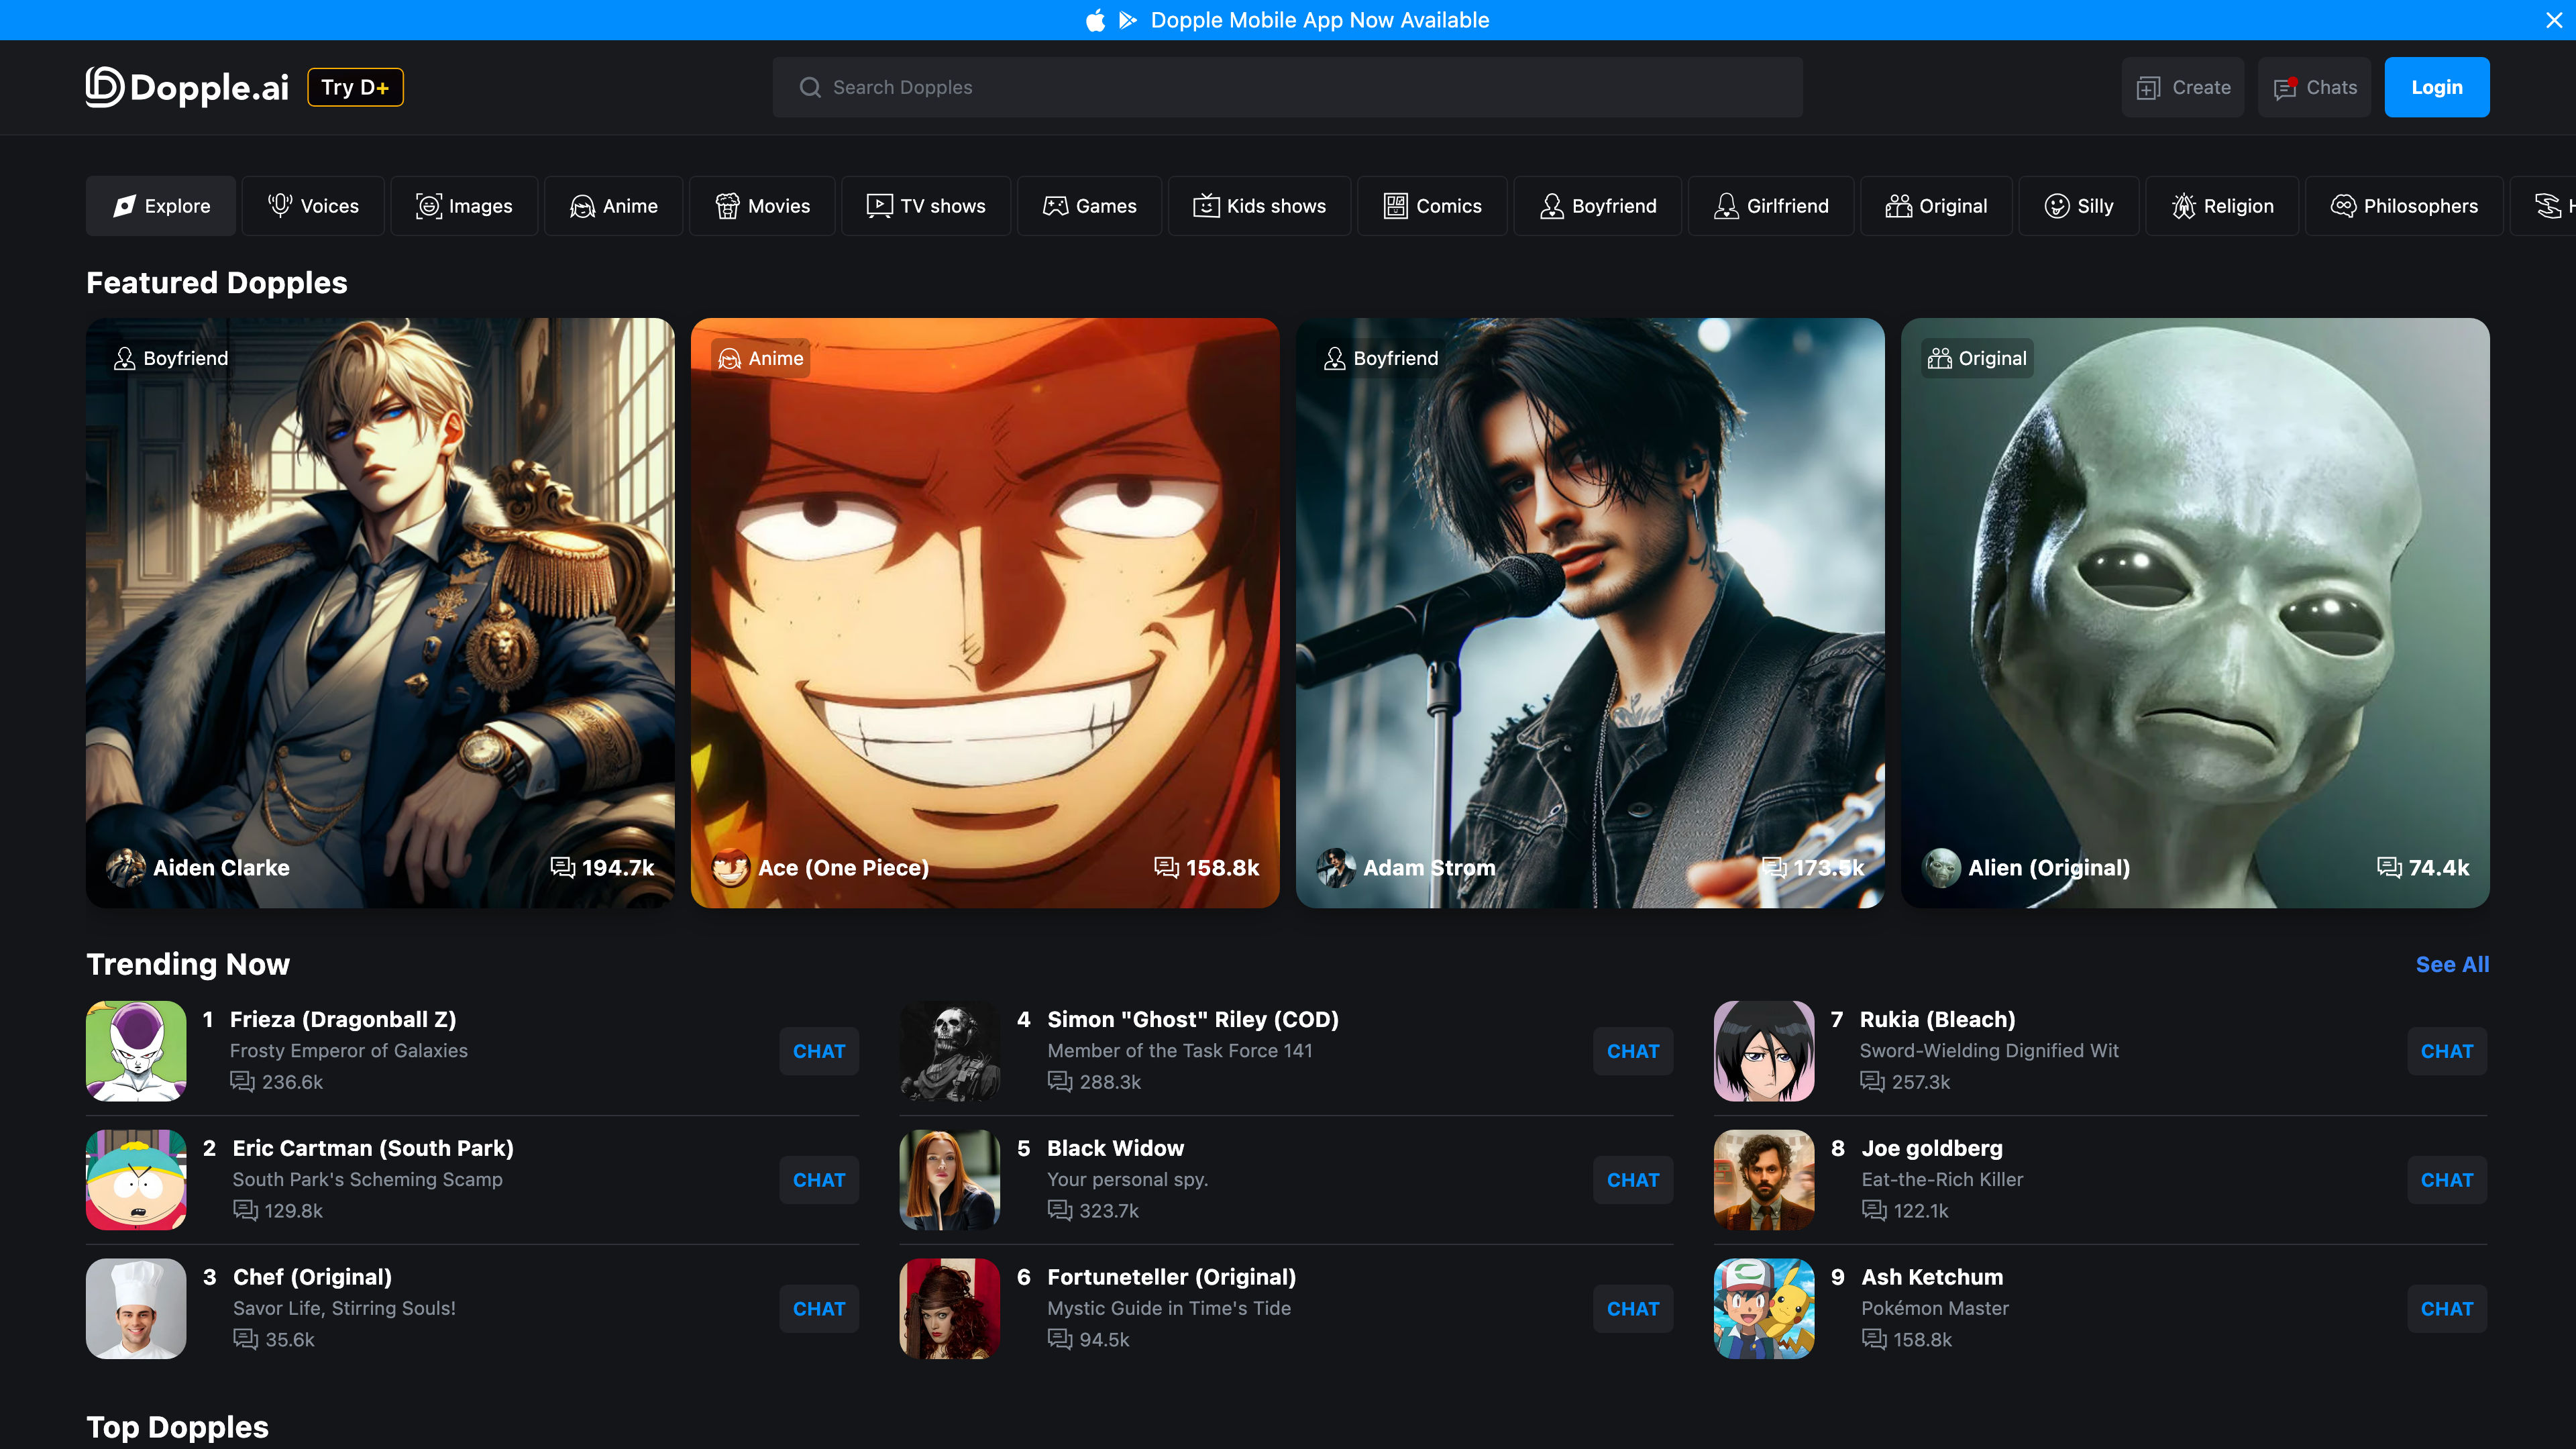The image size is (2576, 1449).
Task: Open the Religion category
Action: [2222, 206]
